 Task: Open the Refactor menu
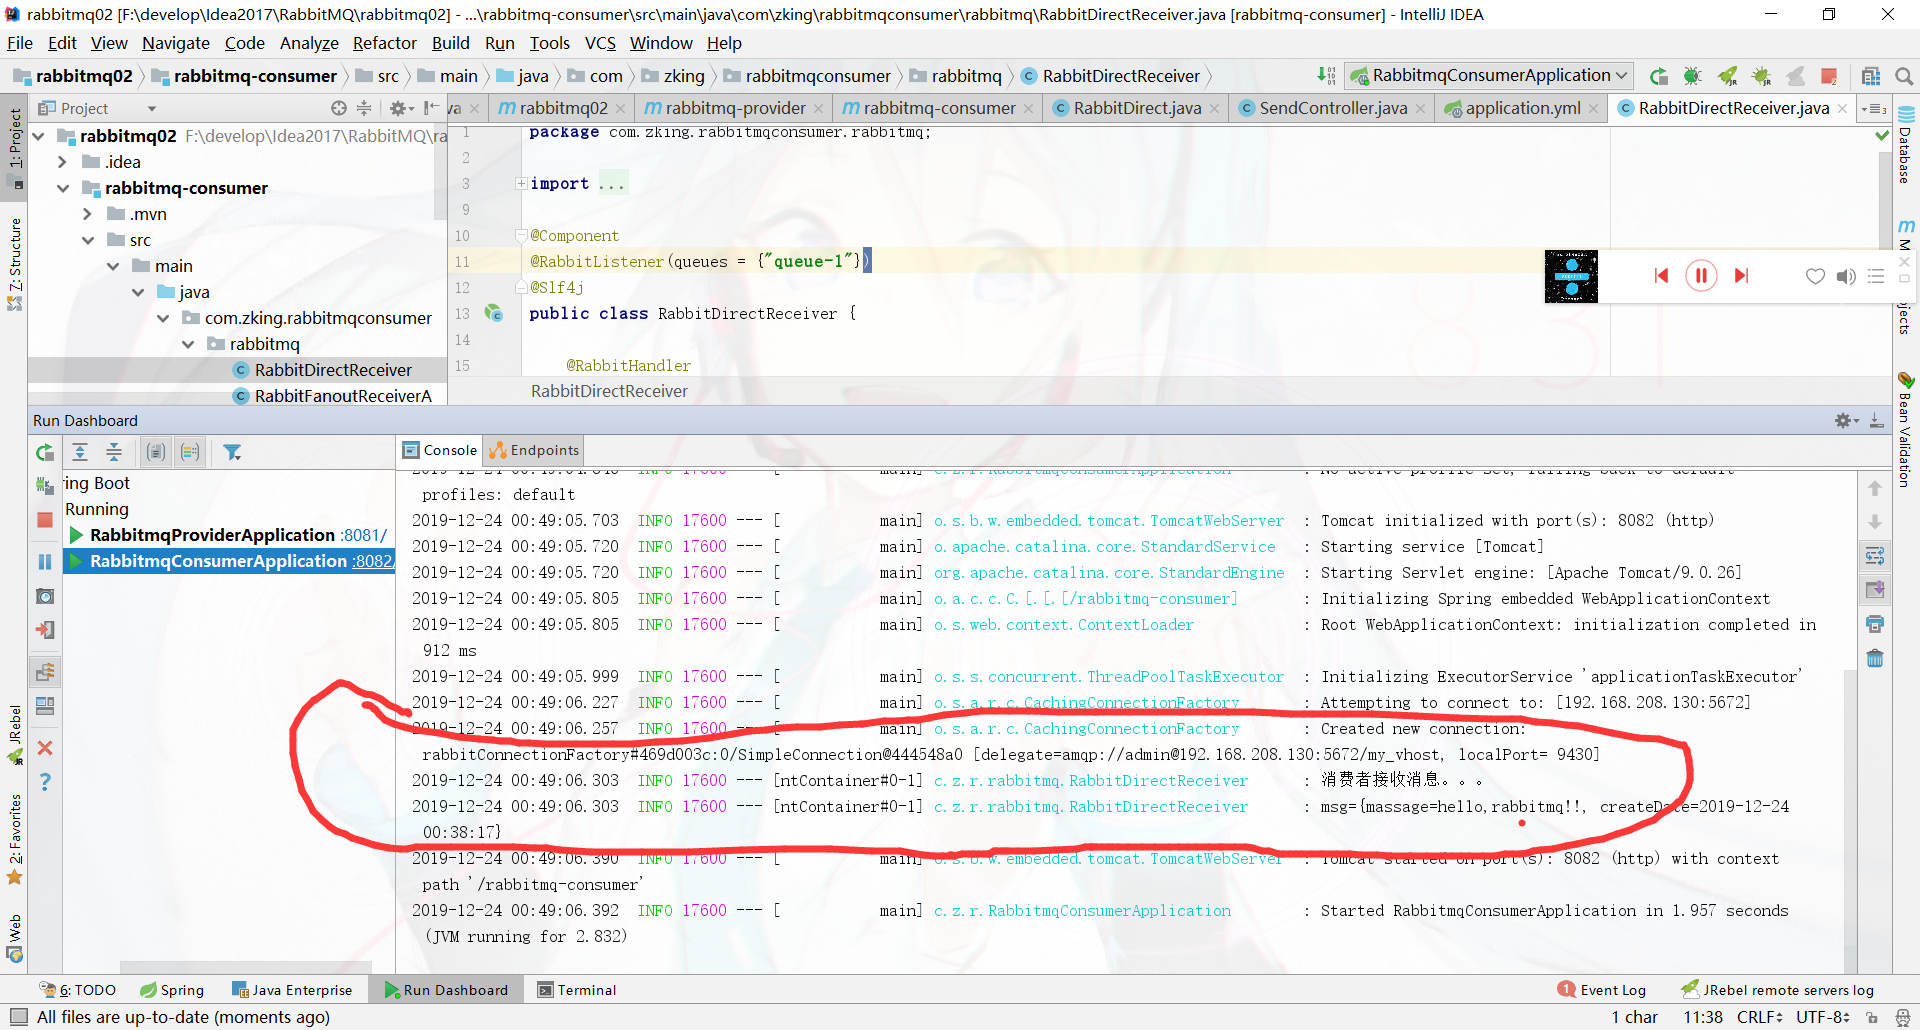click(x=384, y=43)
